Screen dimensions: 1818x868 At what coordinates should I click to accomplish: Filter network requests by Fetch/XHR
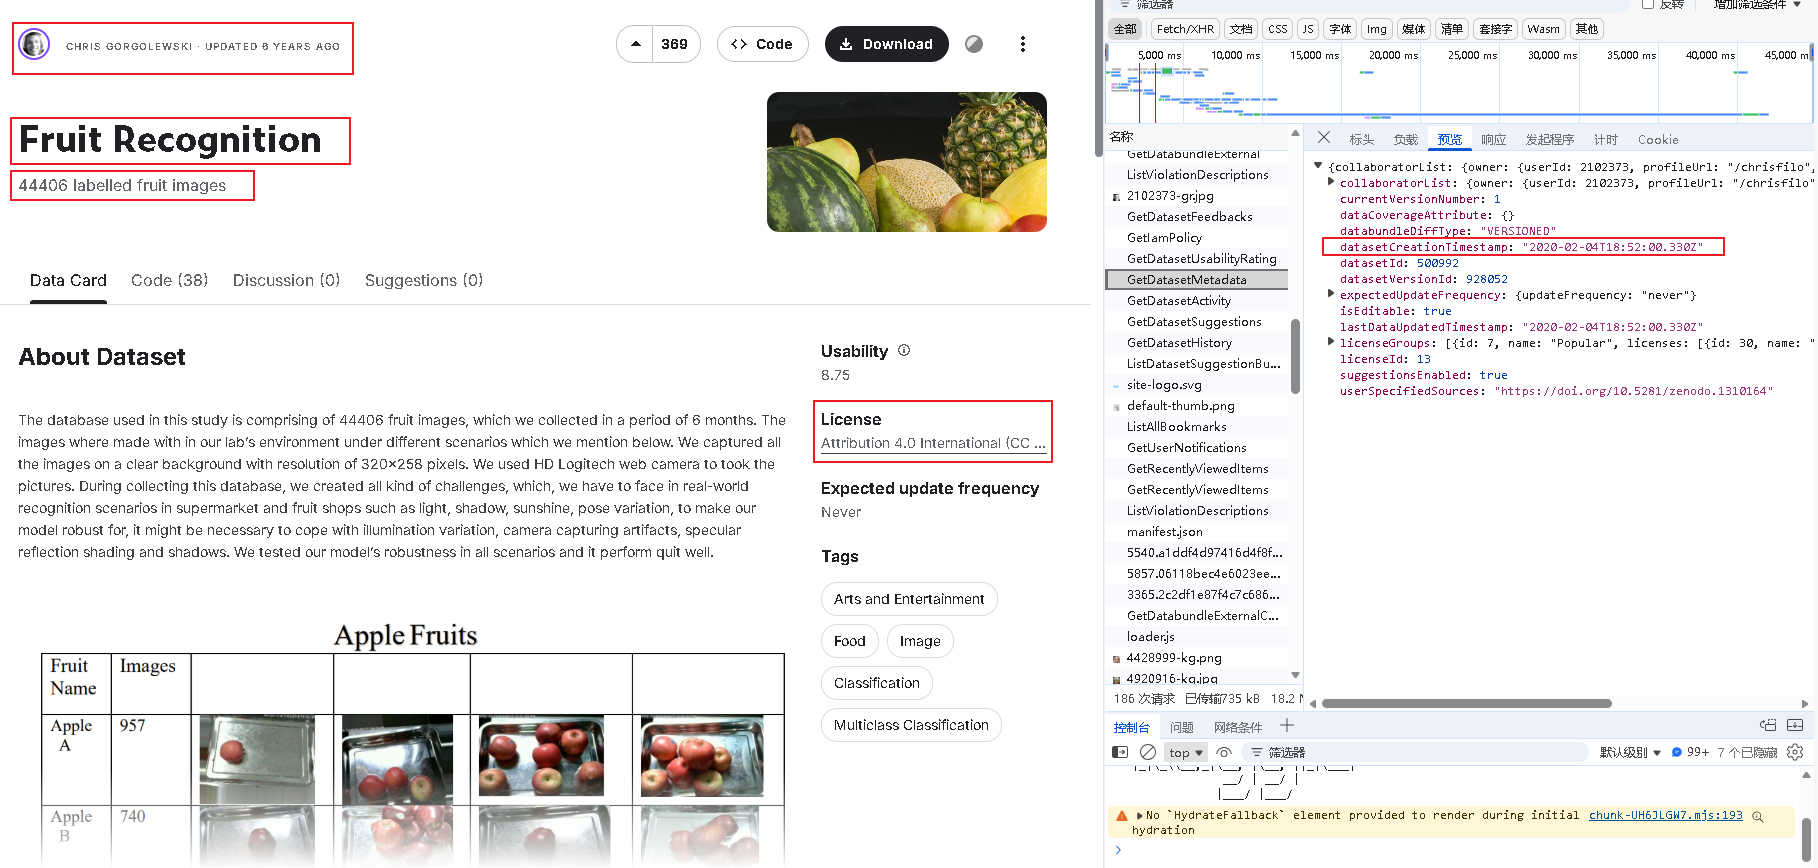click(x=1185, y=29)
